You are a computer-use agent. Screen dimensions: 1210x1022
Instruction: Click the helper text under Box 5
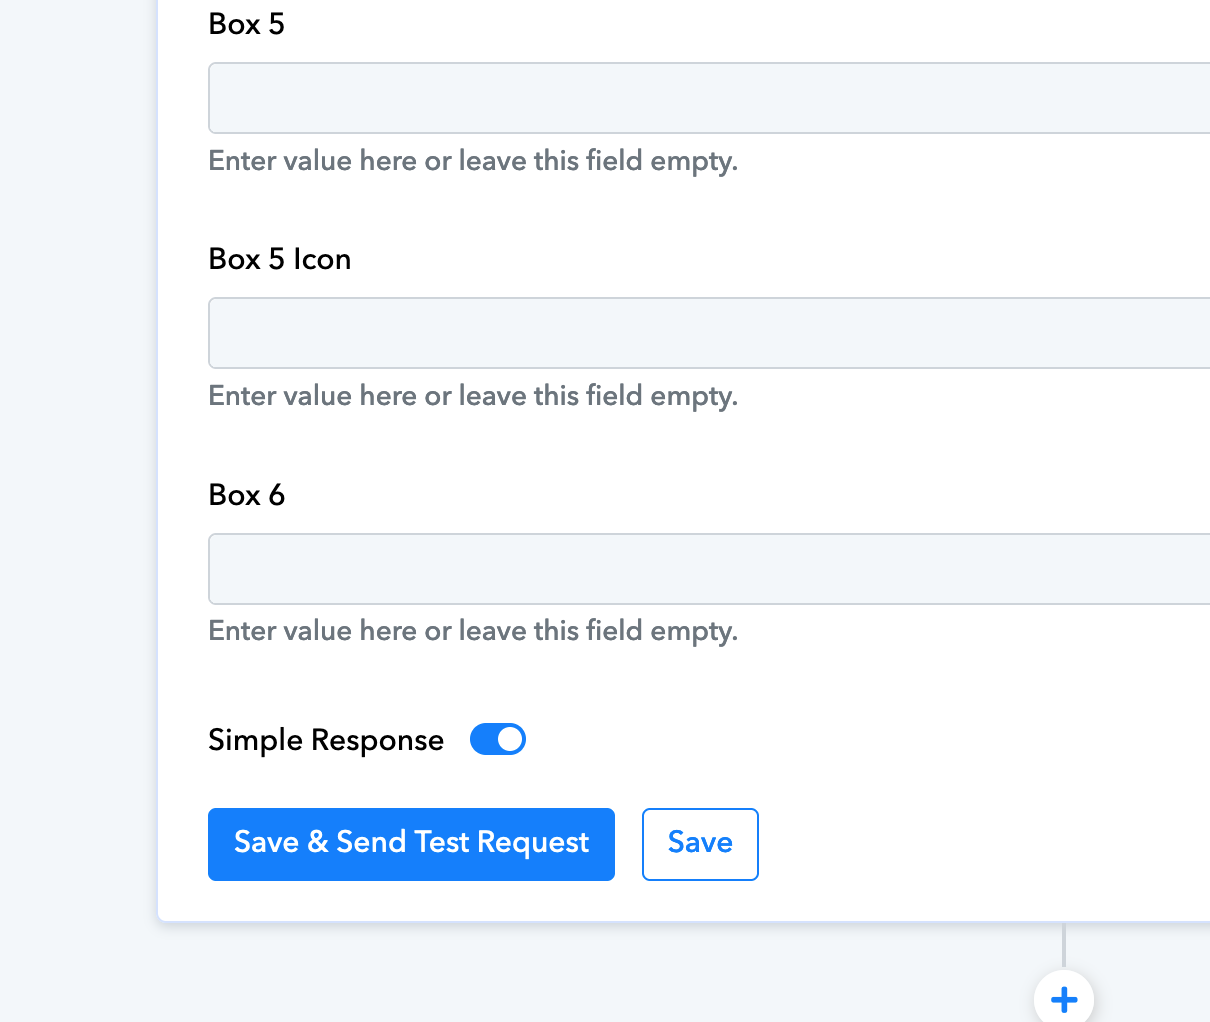[x=473, y=161]
